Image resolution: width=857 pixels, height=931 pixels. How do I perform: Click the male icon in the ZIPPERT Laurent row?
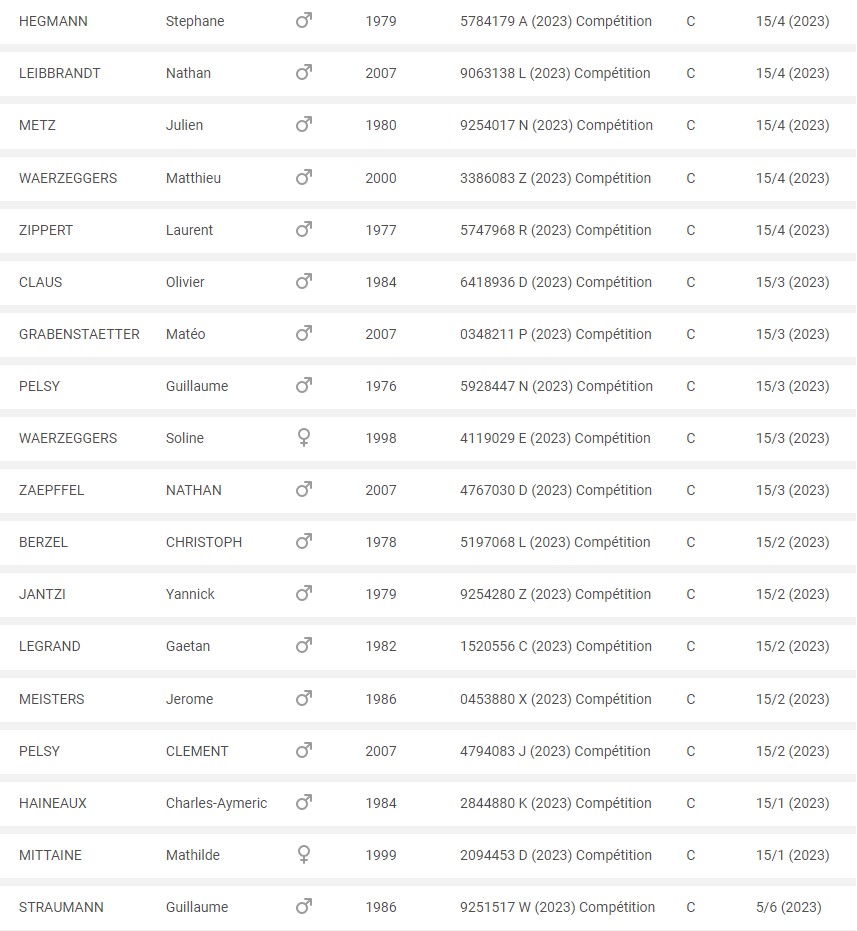click(x=303, y=230)
